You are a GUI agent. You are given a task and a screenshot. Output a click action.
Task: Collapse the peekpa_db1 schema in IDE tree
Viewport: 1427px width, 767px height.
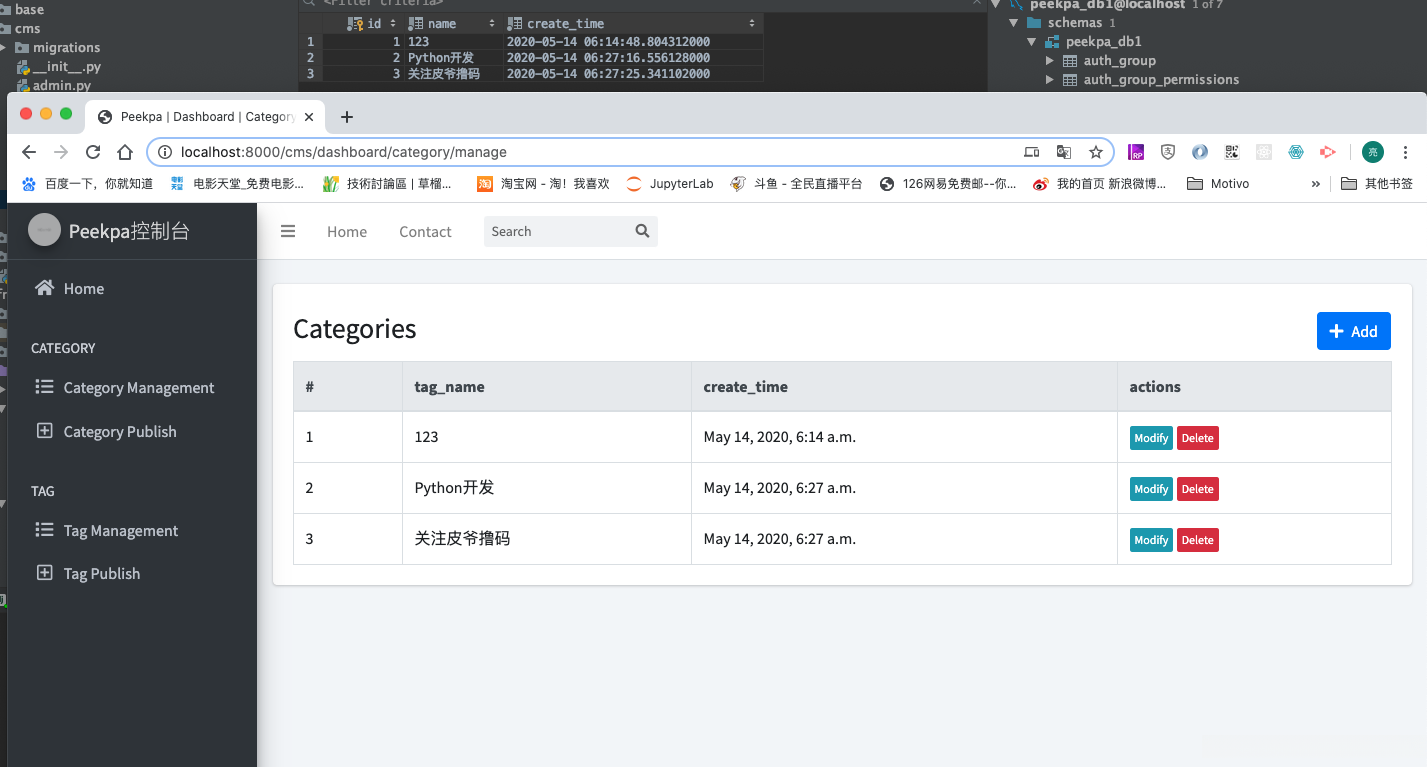1032,42
